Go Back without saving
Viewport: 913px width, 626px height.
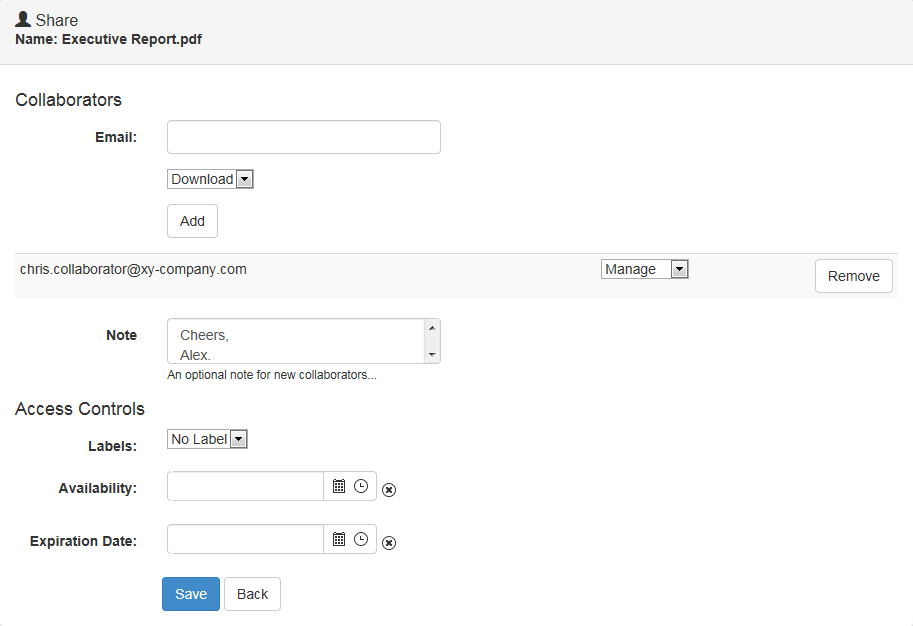point(251,593)
